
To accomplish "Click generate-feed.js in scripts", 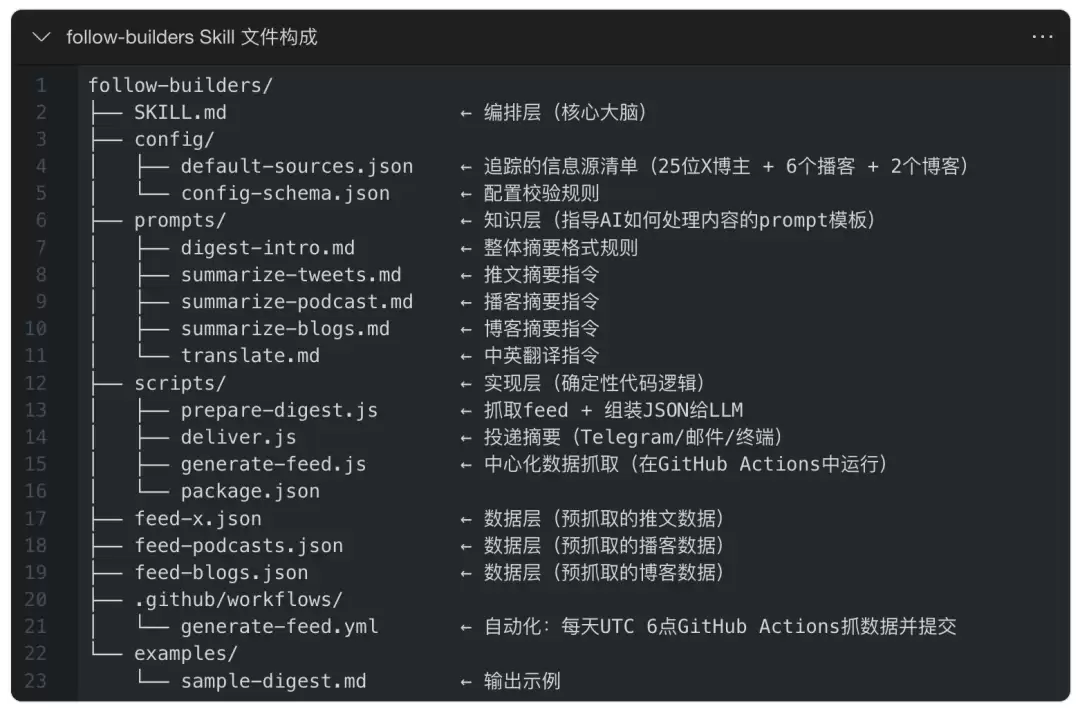I will (273, 464).
